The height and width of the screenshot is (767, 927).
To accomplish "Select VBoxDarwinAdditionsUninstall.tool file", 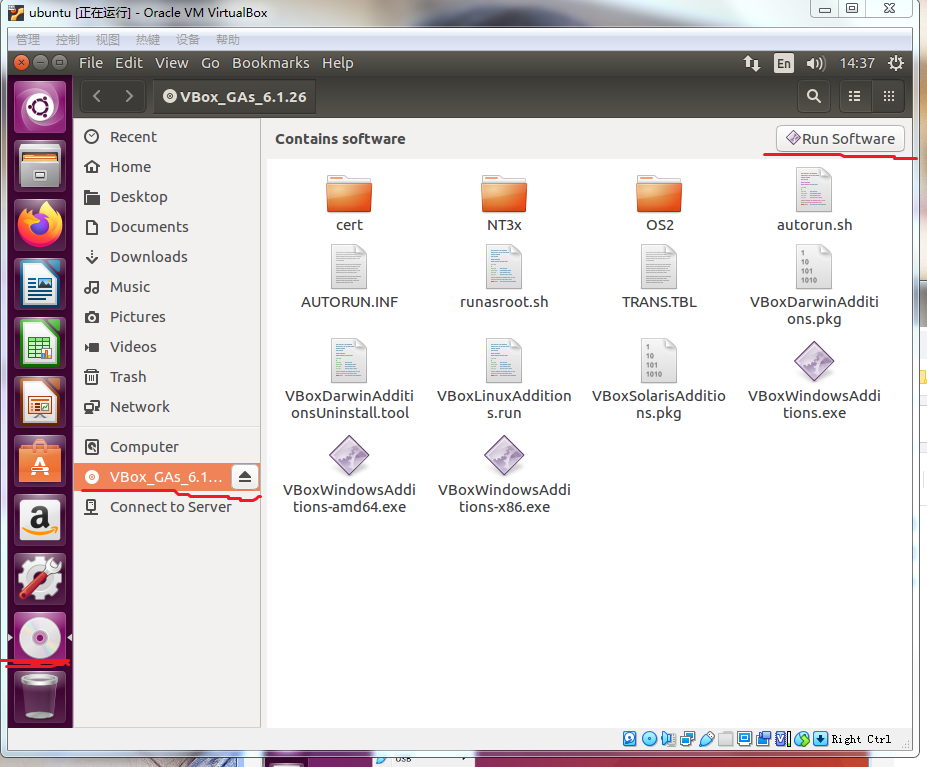I will coord(349,380).
